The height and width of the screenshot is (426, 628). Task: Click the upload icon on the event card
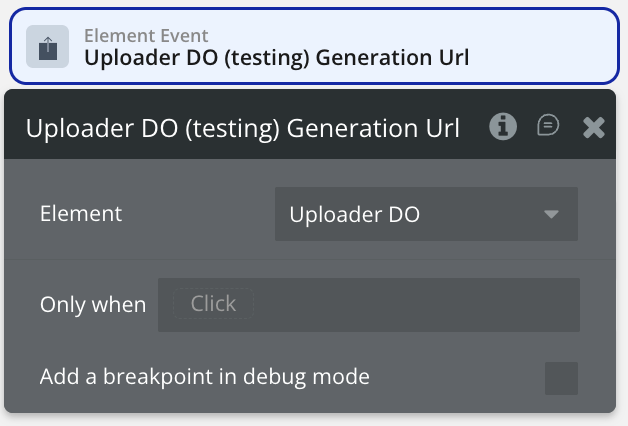47,47
